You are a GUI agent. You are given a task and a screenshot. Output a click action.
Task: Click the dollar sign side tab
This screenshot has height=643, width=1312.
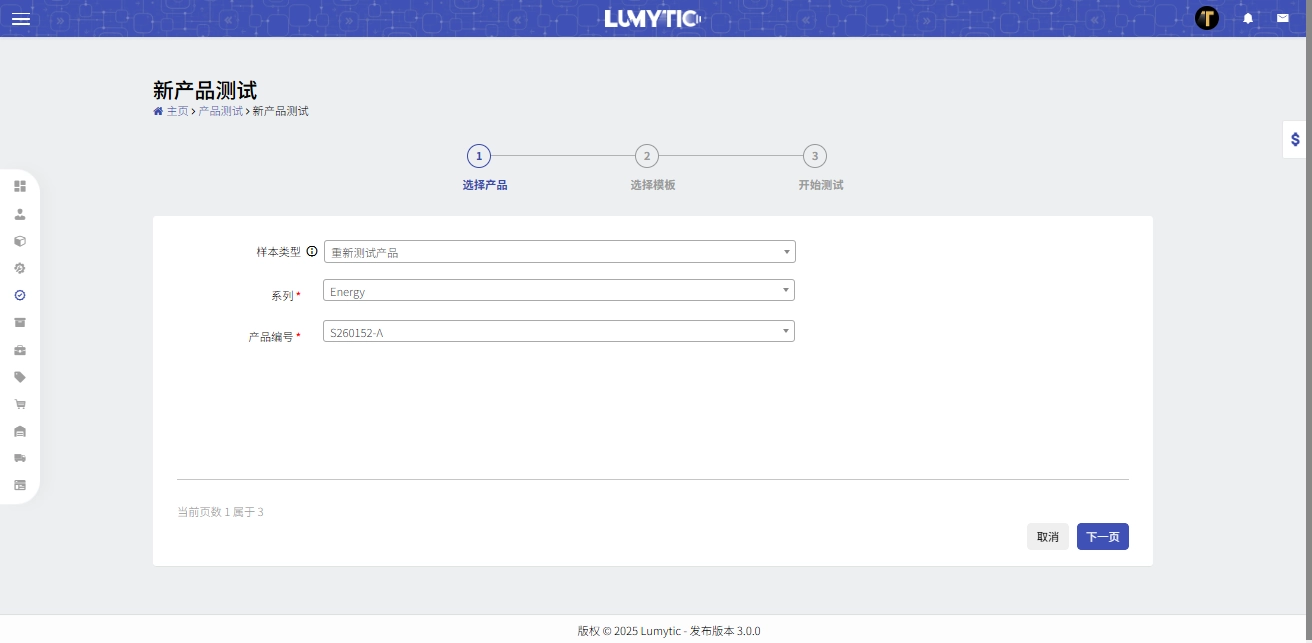pos(1295,140)
